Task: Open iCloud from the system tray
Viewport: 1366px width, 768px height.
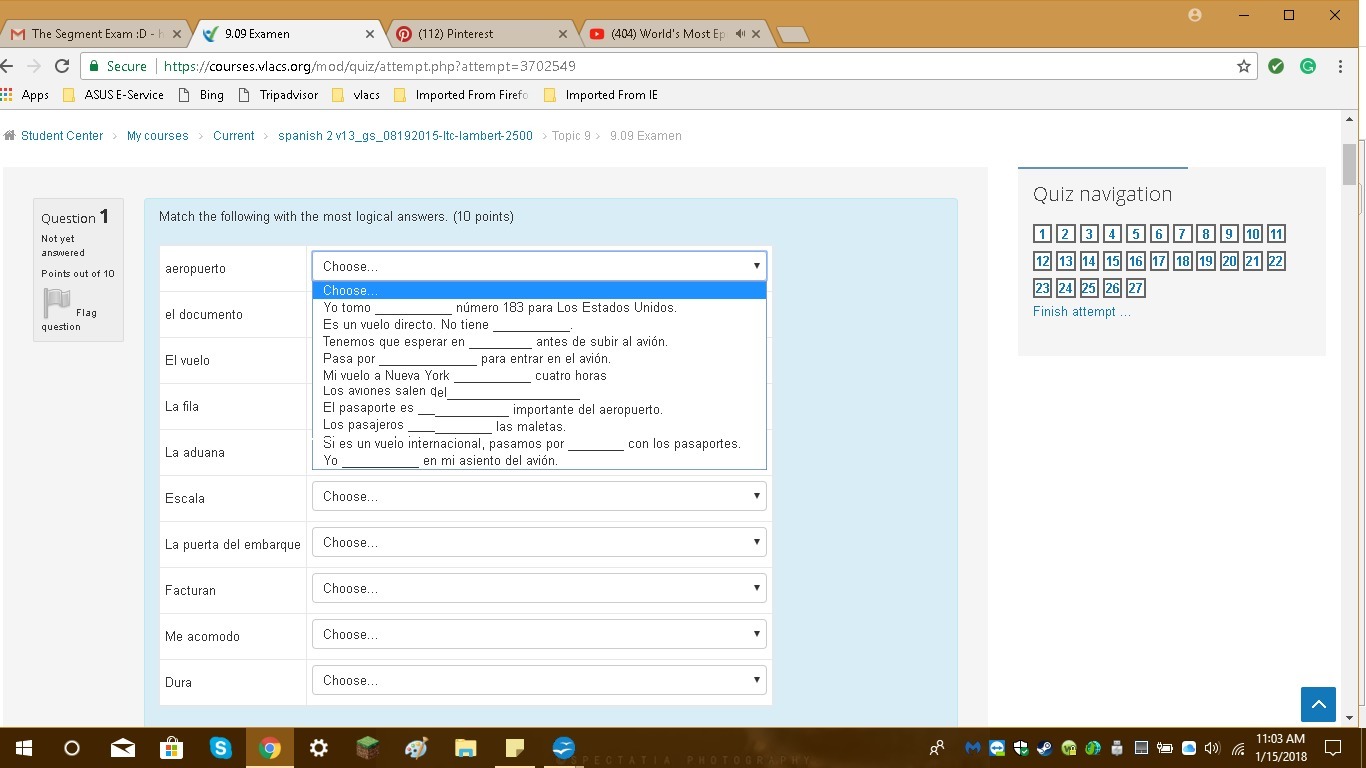Action: (1188, 748)
